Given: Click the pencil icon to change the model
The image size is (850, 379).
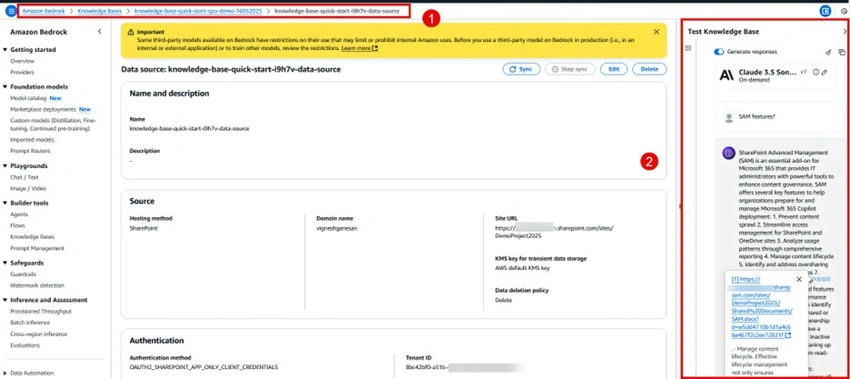Looking at the screenshot, I should click(824, 72).
